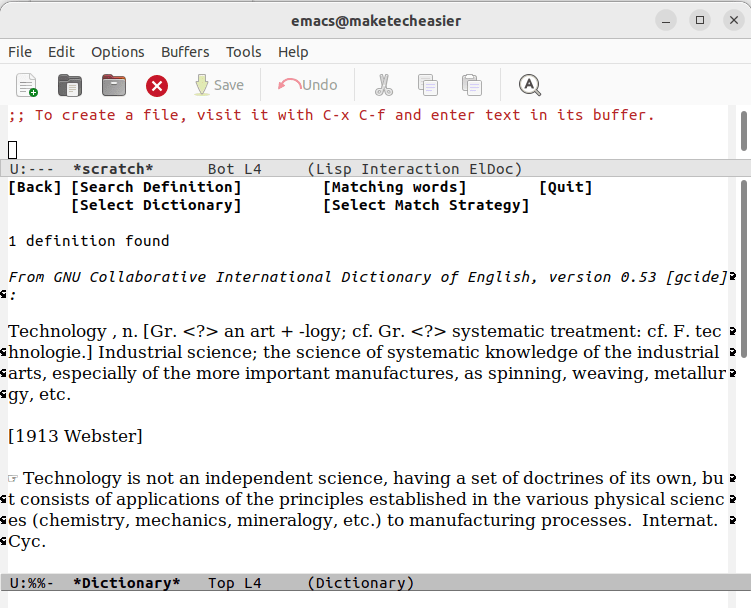
Task: Open the Options menu
Action: click(x=118, y=52)
